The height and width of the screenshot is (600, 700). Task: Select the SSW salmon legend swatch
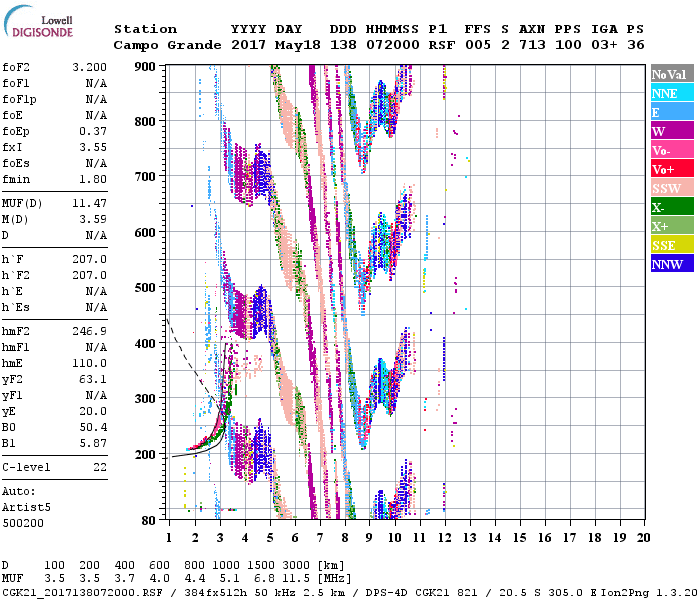click(672, 188)
